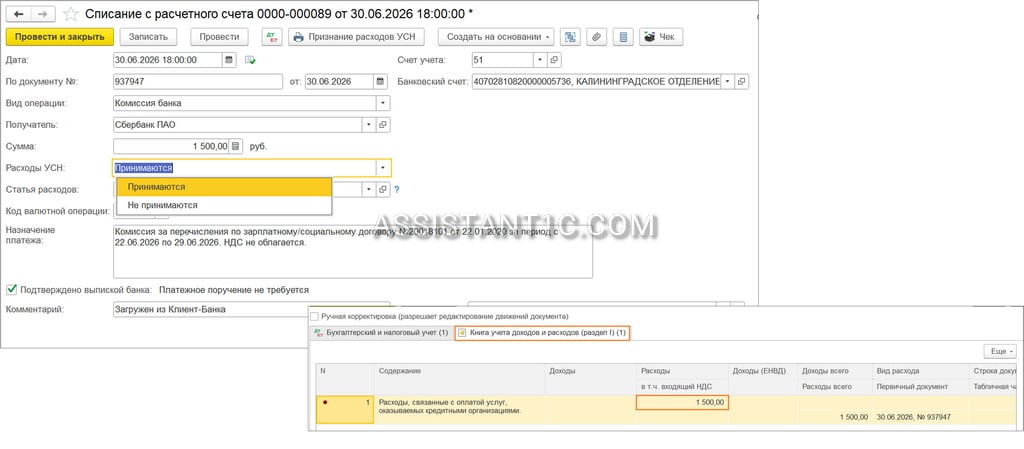Click the Провести button
The image size is (1024, 449).
[219, 37]
